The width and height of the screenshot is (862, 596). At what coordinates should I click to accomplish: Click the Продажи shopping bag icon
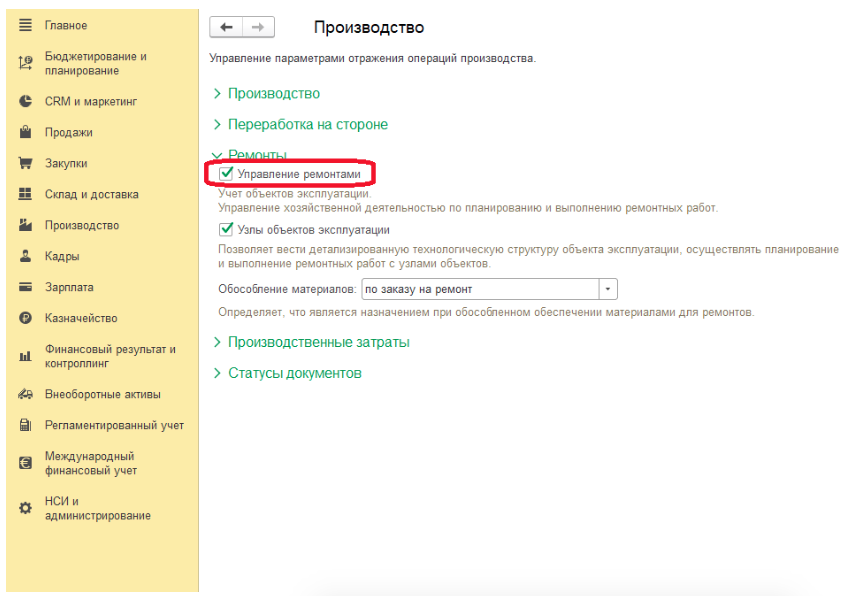(x=25, y=132)
